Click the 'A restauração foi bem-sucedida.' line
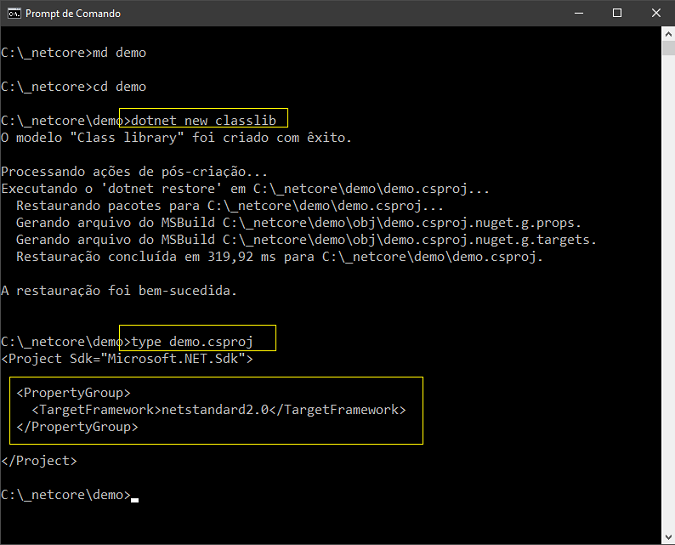 [x=119, y=291]
